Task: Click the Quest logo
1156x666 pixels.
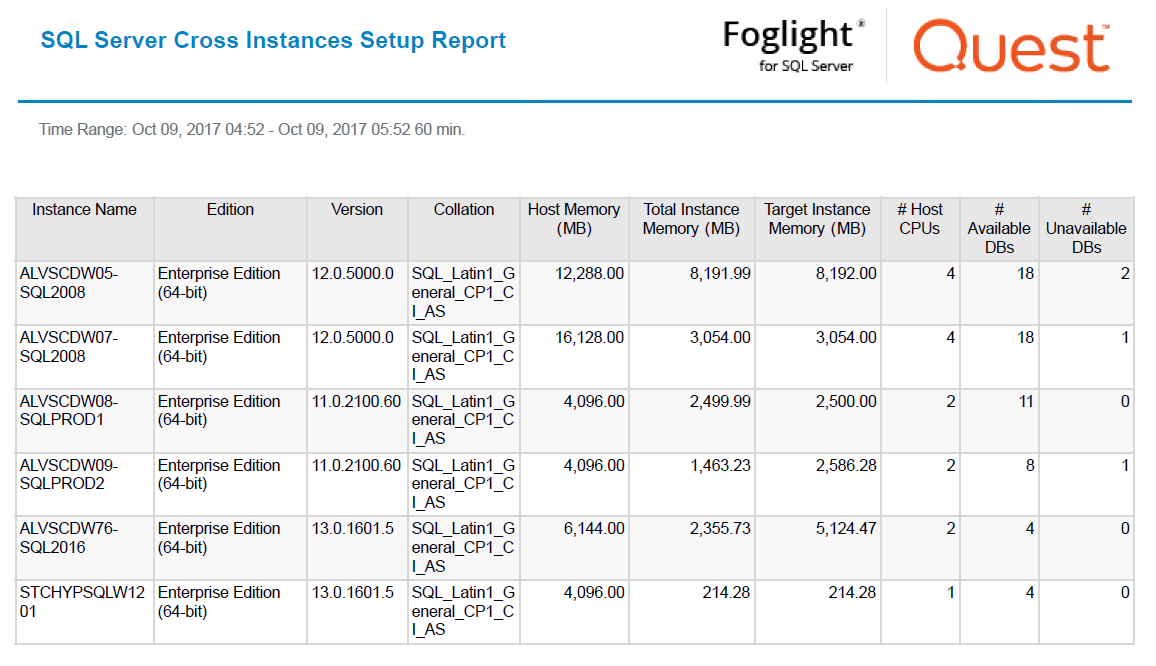Action: click(x=1011, y=47)
